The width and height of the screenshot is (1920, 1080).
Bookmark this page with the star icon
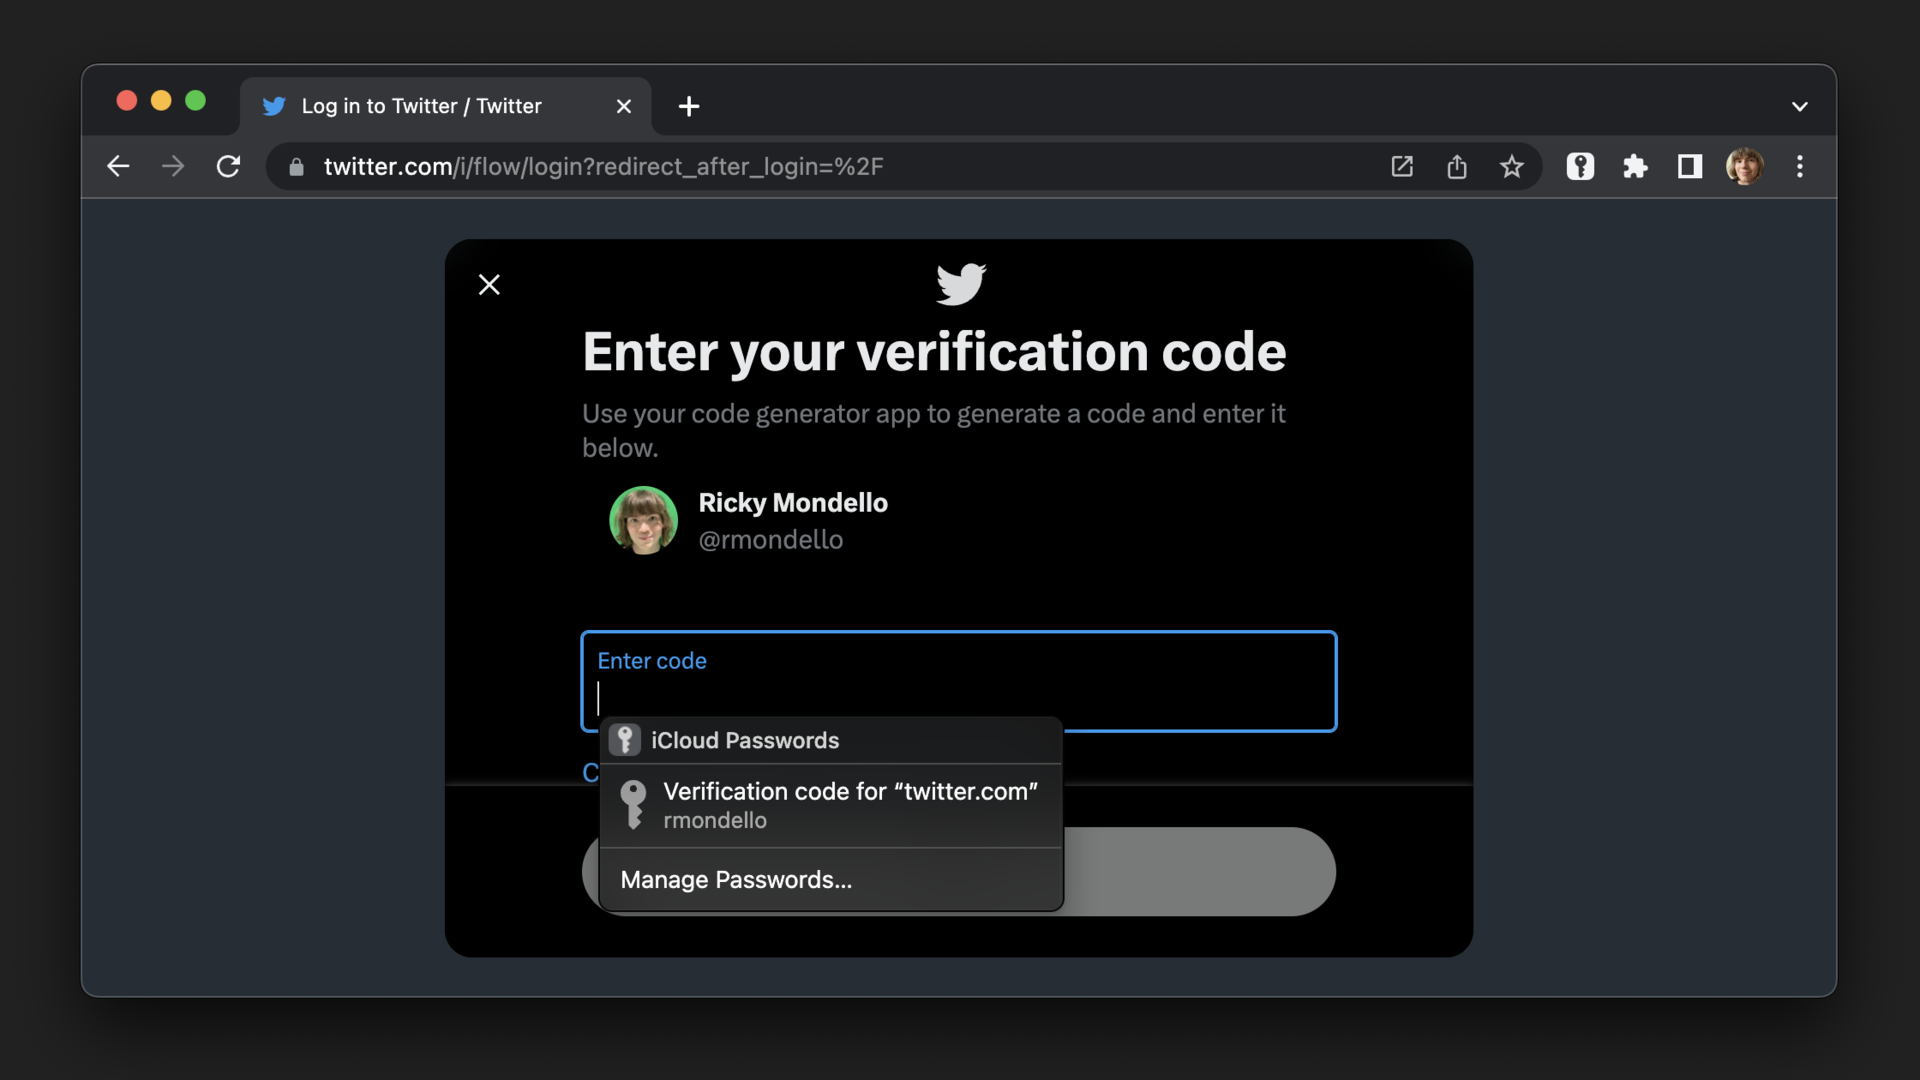tap(1511, 167)
